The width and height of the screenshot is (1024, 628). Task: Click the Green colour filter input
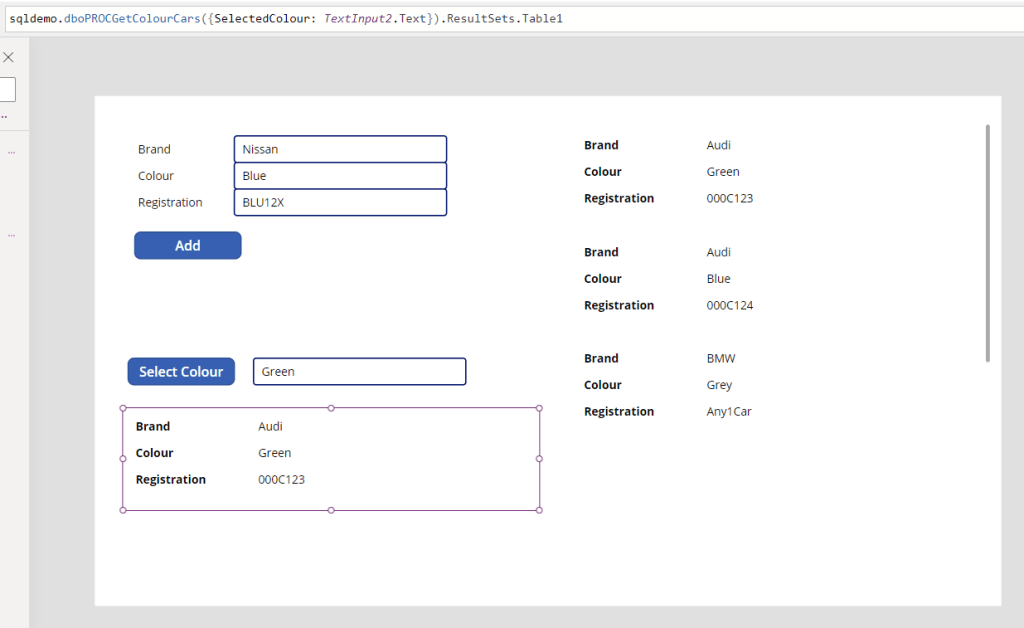[x=359, y=371]
